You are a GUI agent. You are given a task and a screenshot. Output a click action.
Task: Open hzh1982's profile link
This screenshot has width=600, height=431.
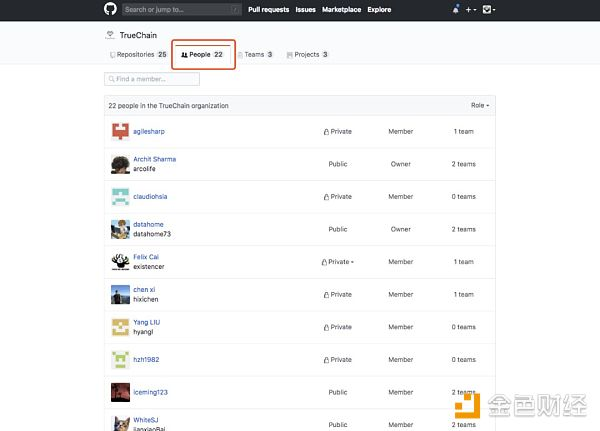pos(146,359)
